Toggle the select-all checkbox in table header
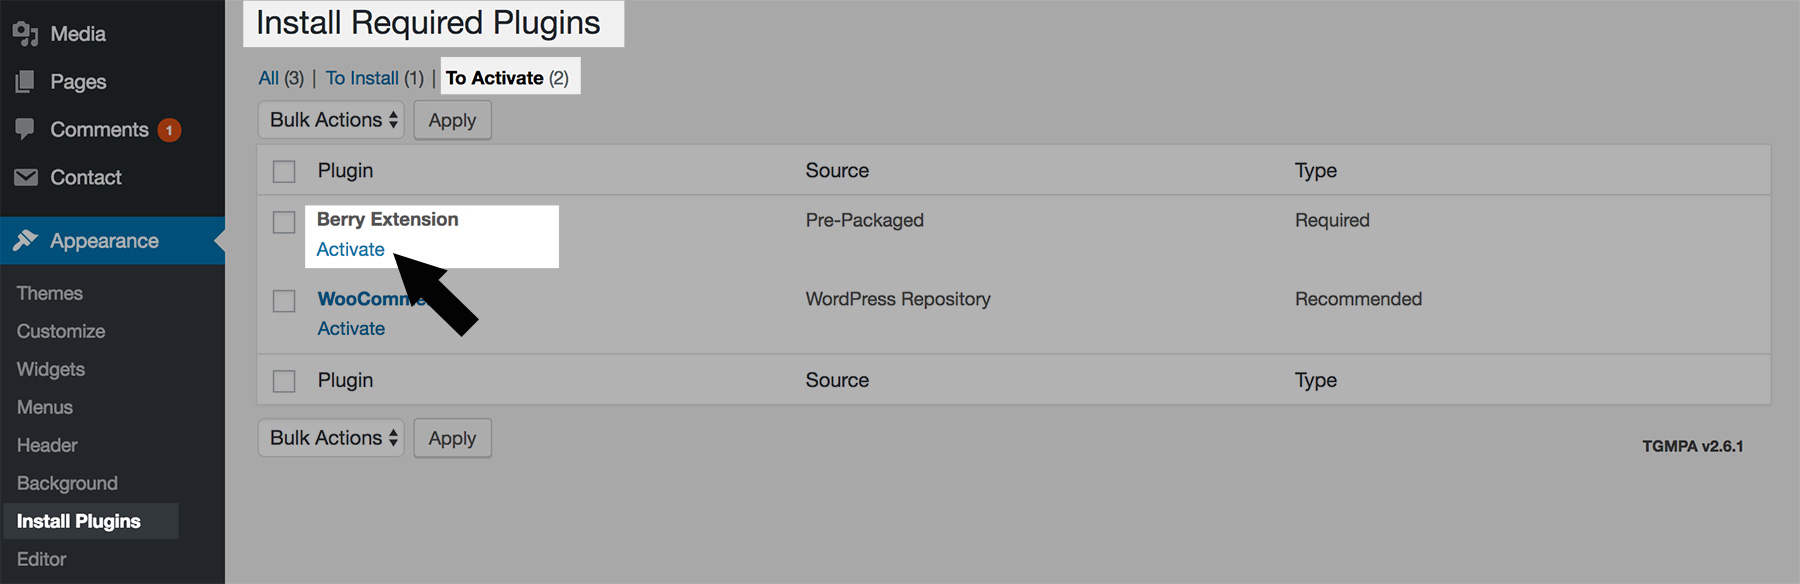 pos(284,171)
